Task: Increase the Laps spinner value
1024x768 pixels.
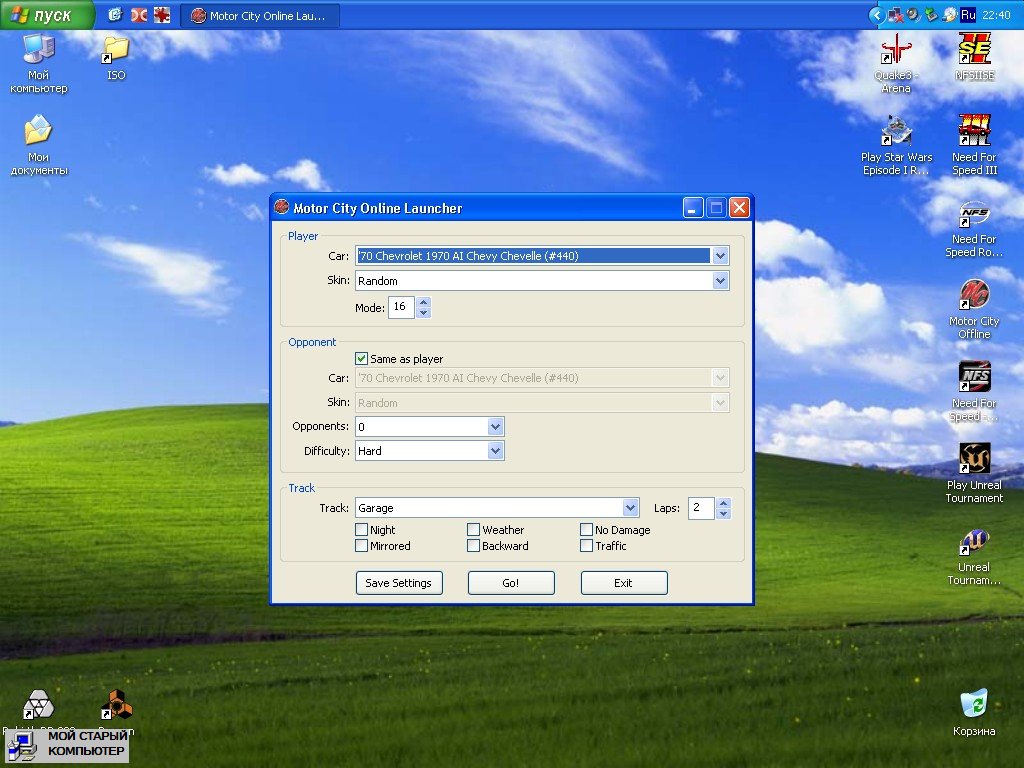Action: [724, 503]
